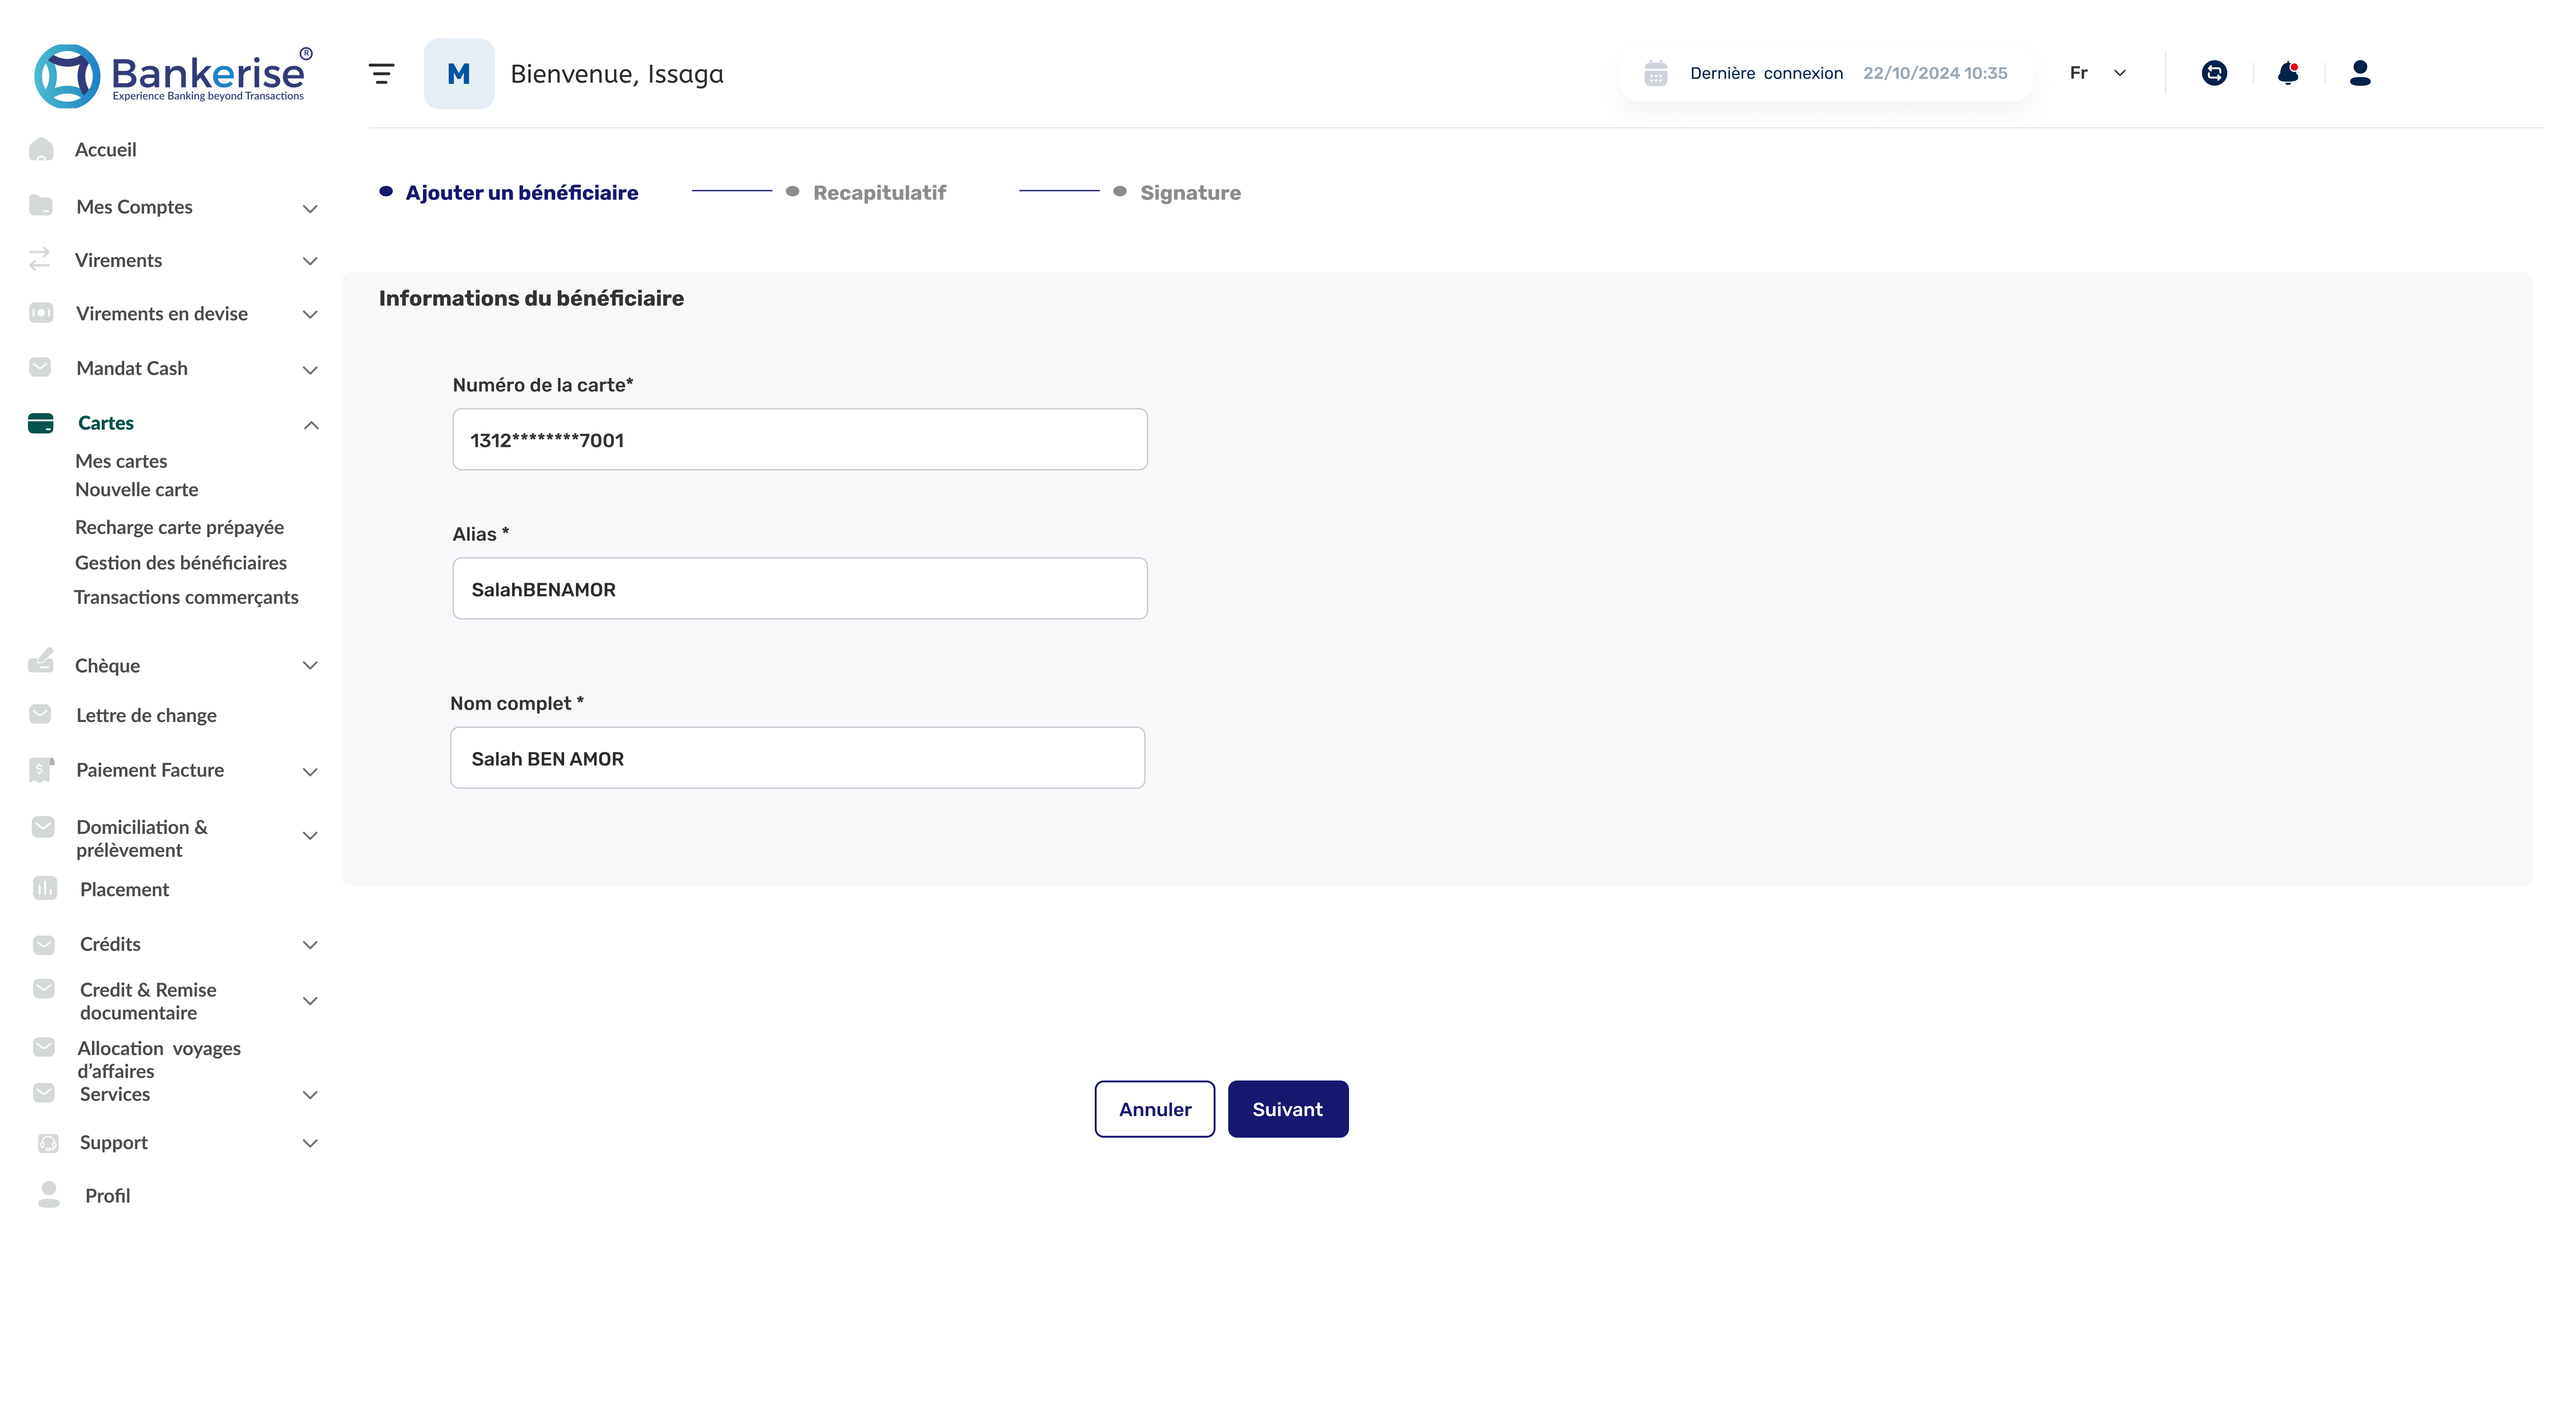Collapse the Cartes chevron
Viewport: 2576px width, 1411px height.
click(x=311, y=425)
